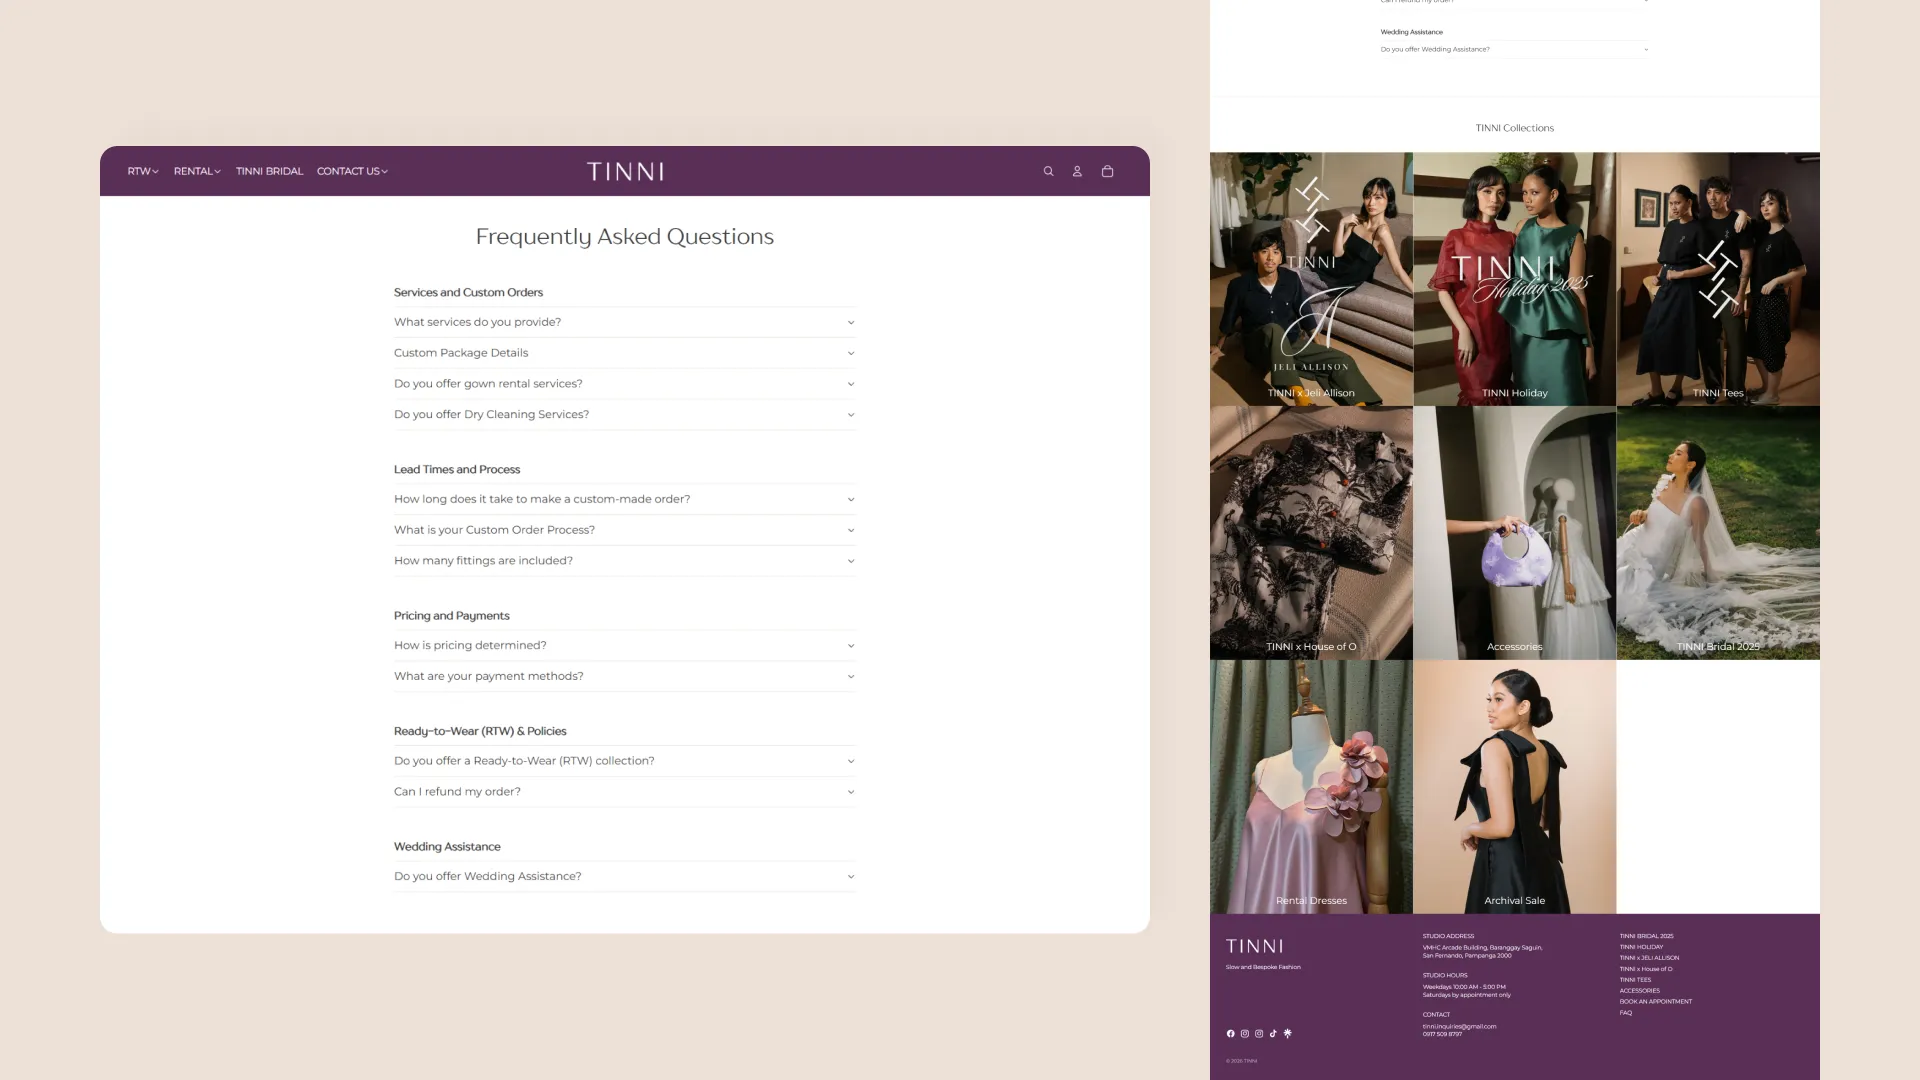Click the TINNI logo in header

coord(625,171)
